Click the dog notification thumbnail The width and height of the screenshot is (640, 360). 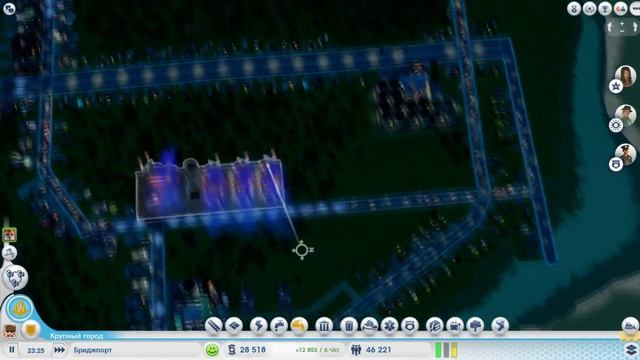pos(9,235)
